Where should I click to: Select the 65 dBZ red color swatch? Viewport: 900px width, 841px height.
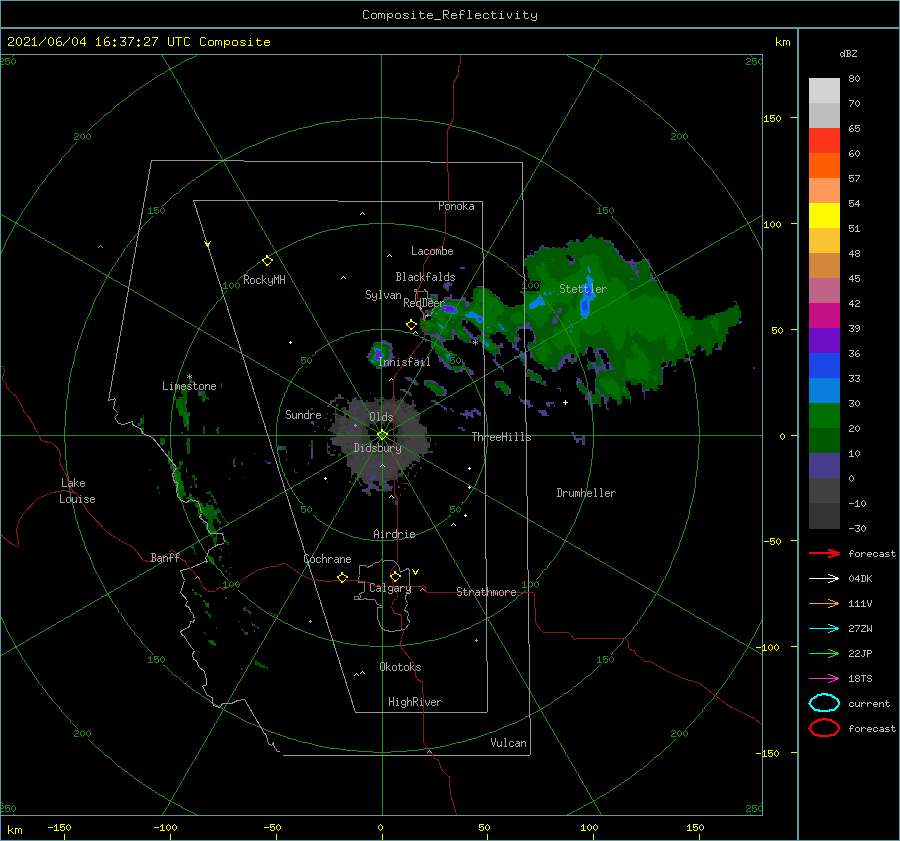click(x=824, y=141)
